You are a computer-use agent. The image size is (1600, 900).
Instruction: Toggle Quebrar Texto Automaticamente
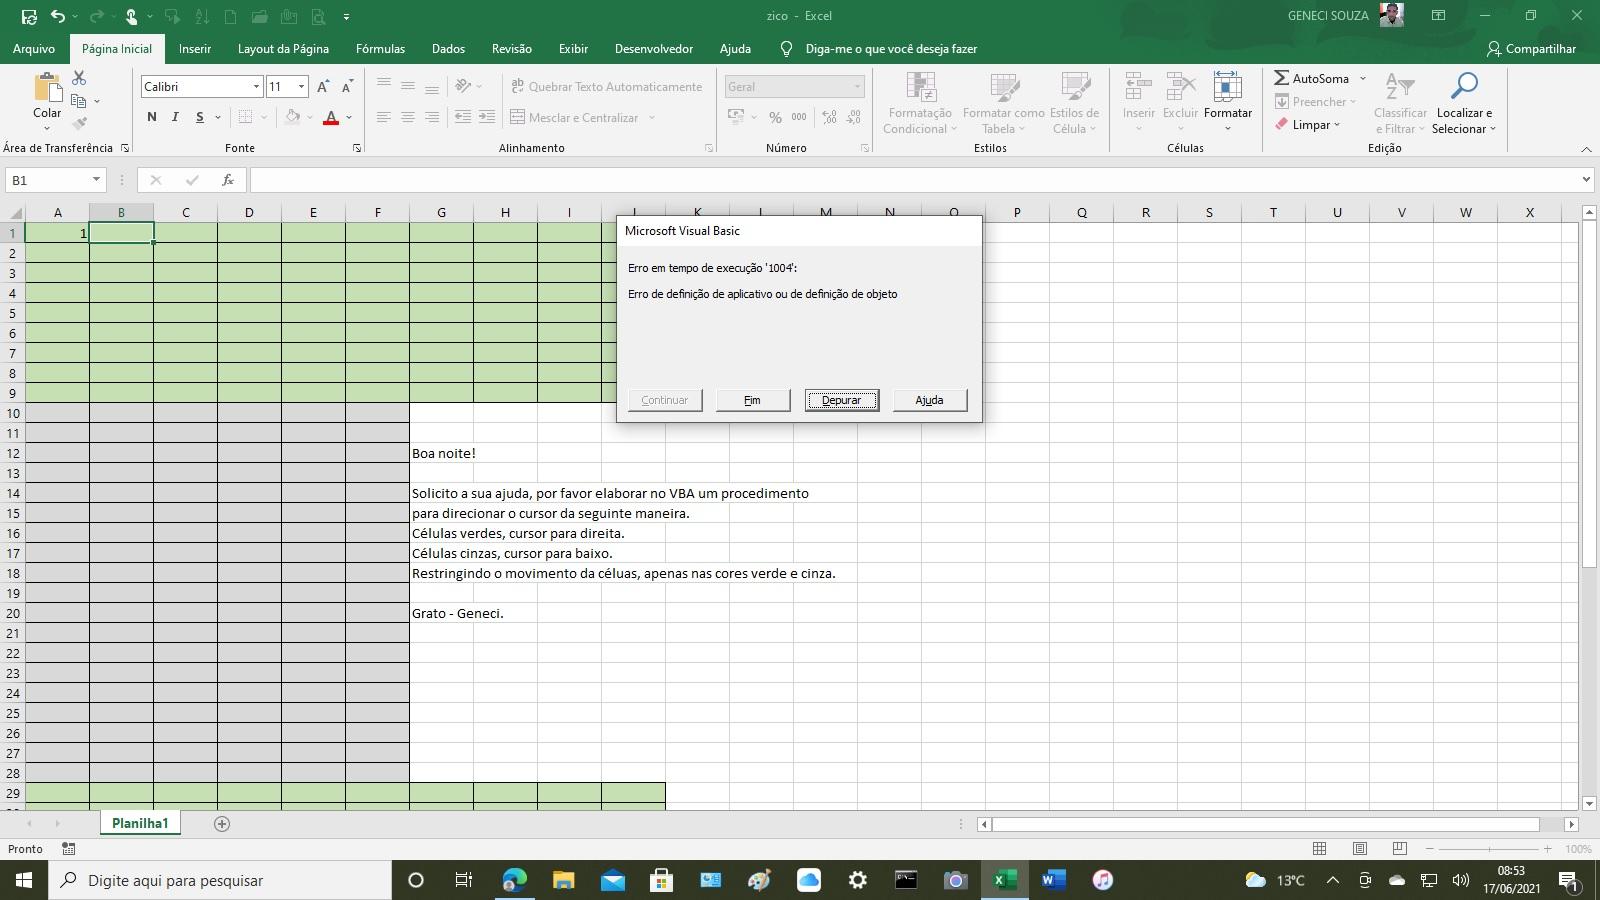coord(606,87)
